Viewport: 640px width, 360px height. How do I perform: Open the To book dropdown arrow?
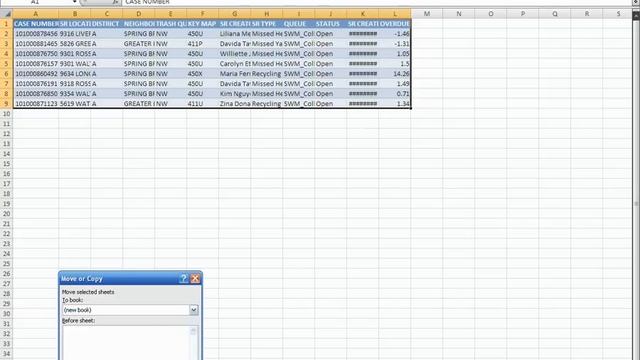193,310
